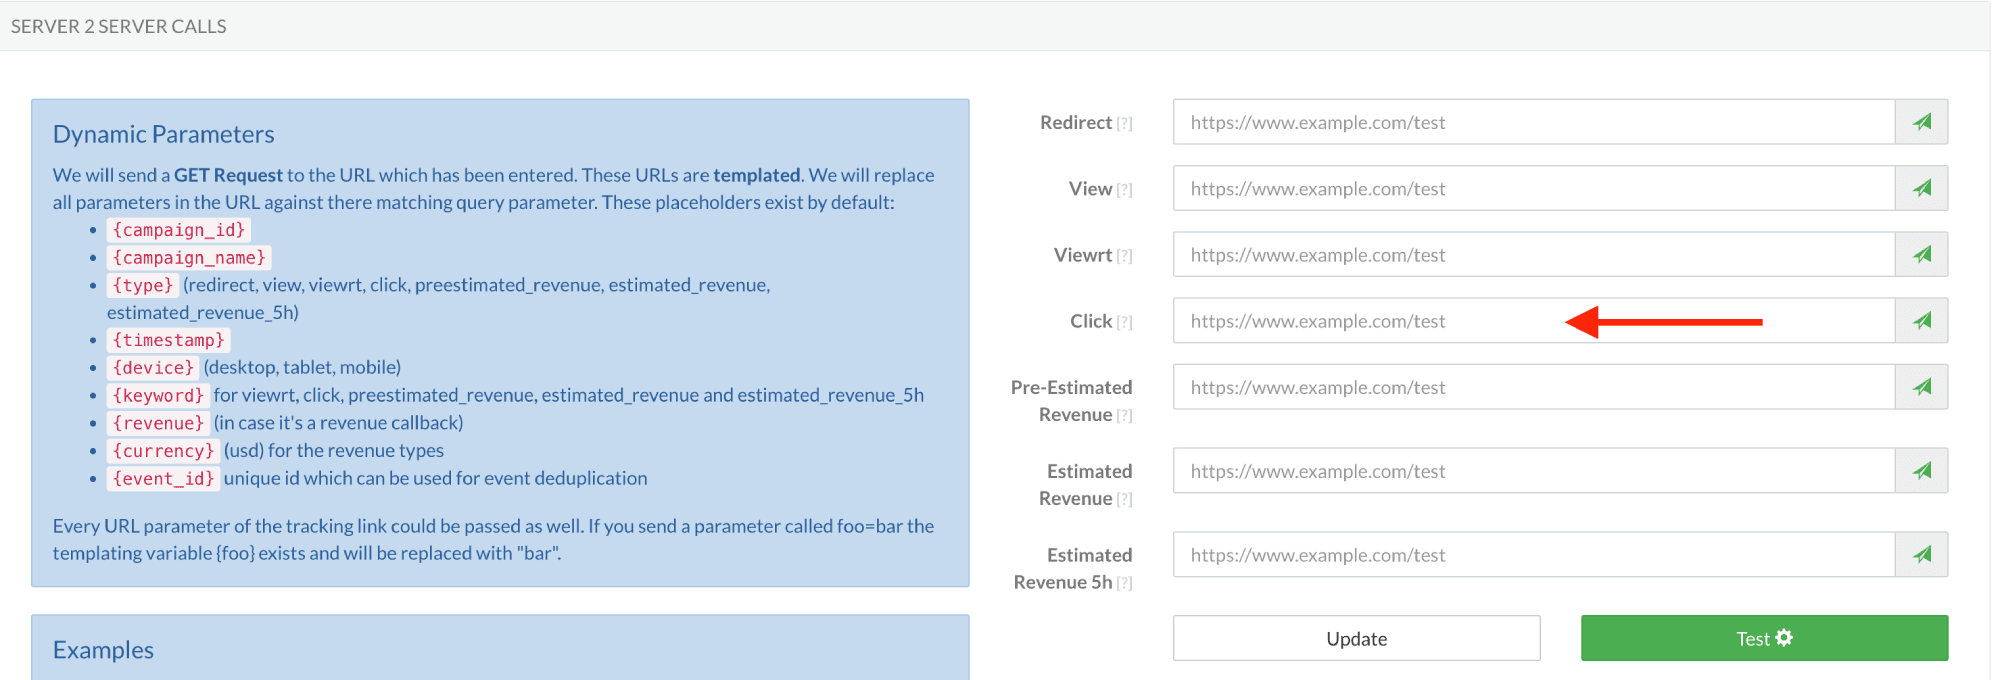Send test request for Redirect URL
This screenshot has height=680, width=2000.
point(1921,122)
